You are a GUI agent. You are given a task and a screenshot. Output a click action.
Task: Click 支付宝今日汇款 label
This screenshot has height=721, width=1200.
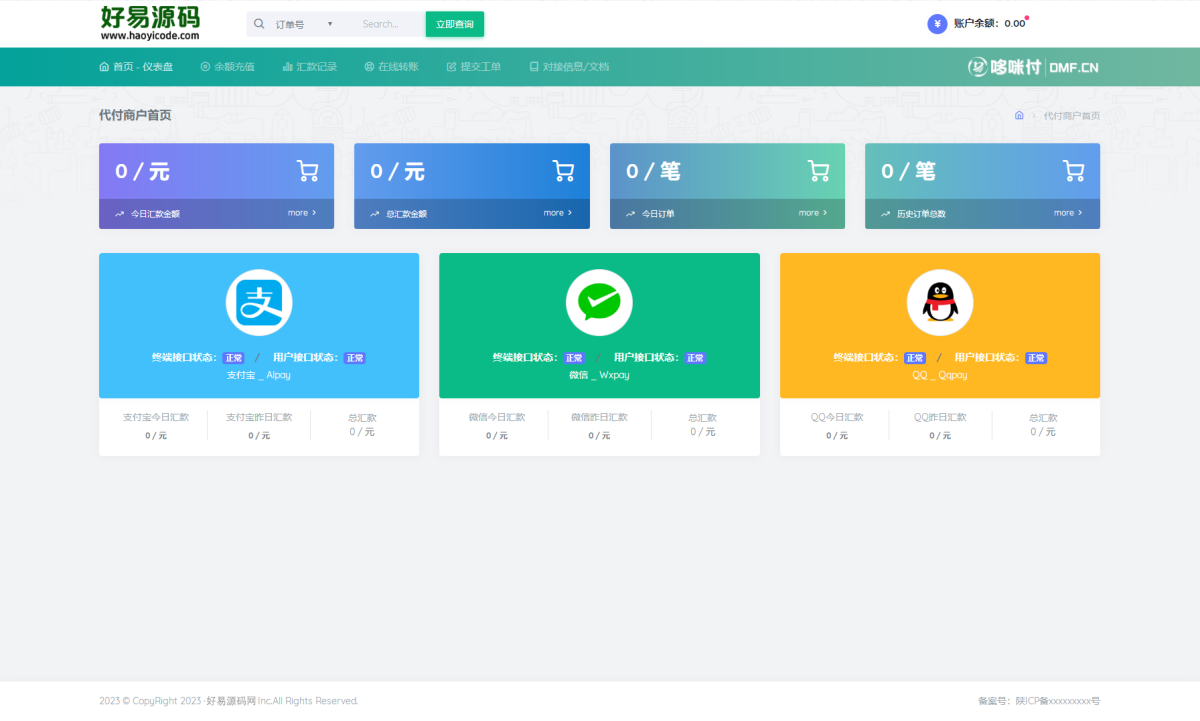click(156, 417)
